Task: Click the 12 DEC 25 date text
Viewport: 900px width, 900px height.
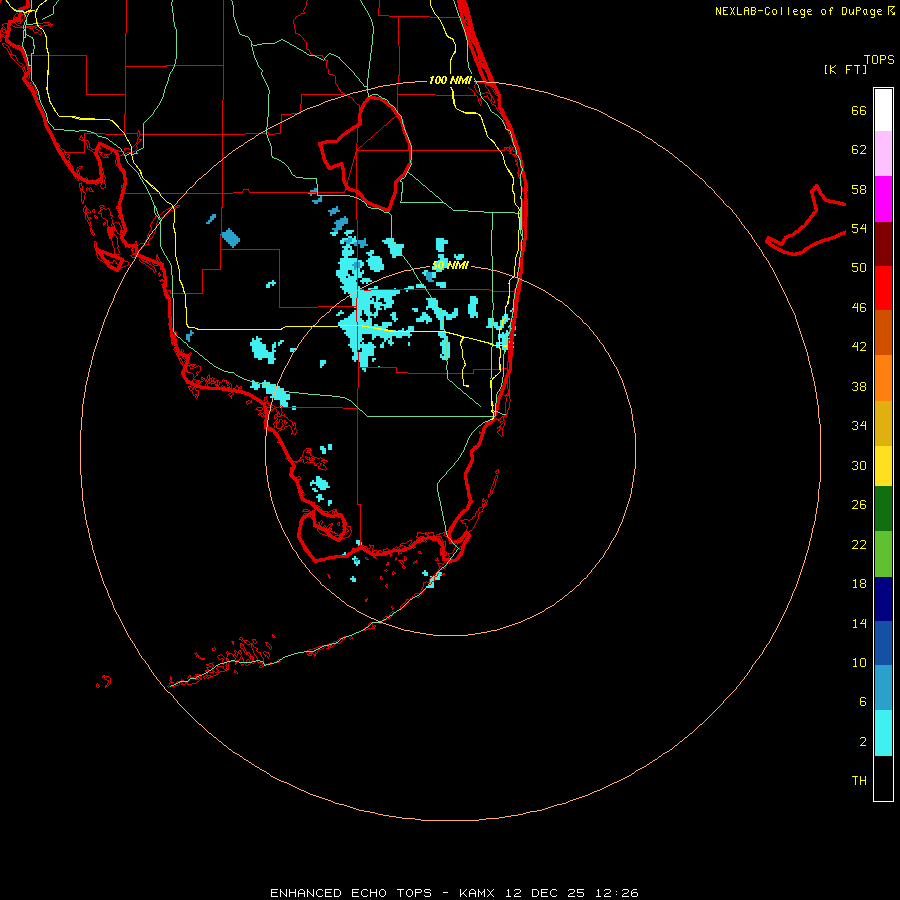Action: [545, 893]
